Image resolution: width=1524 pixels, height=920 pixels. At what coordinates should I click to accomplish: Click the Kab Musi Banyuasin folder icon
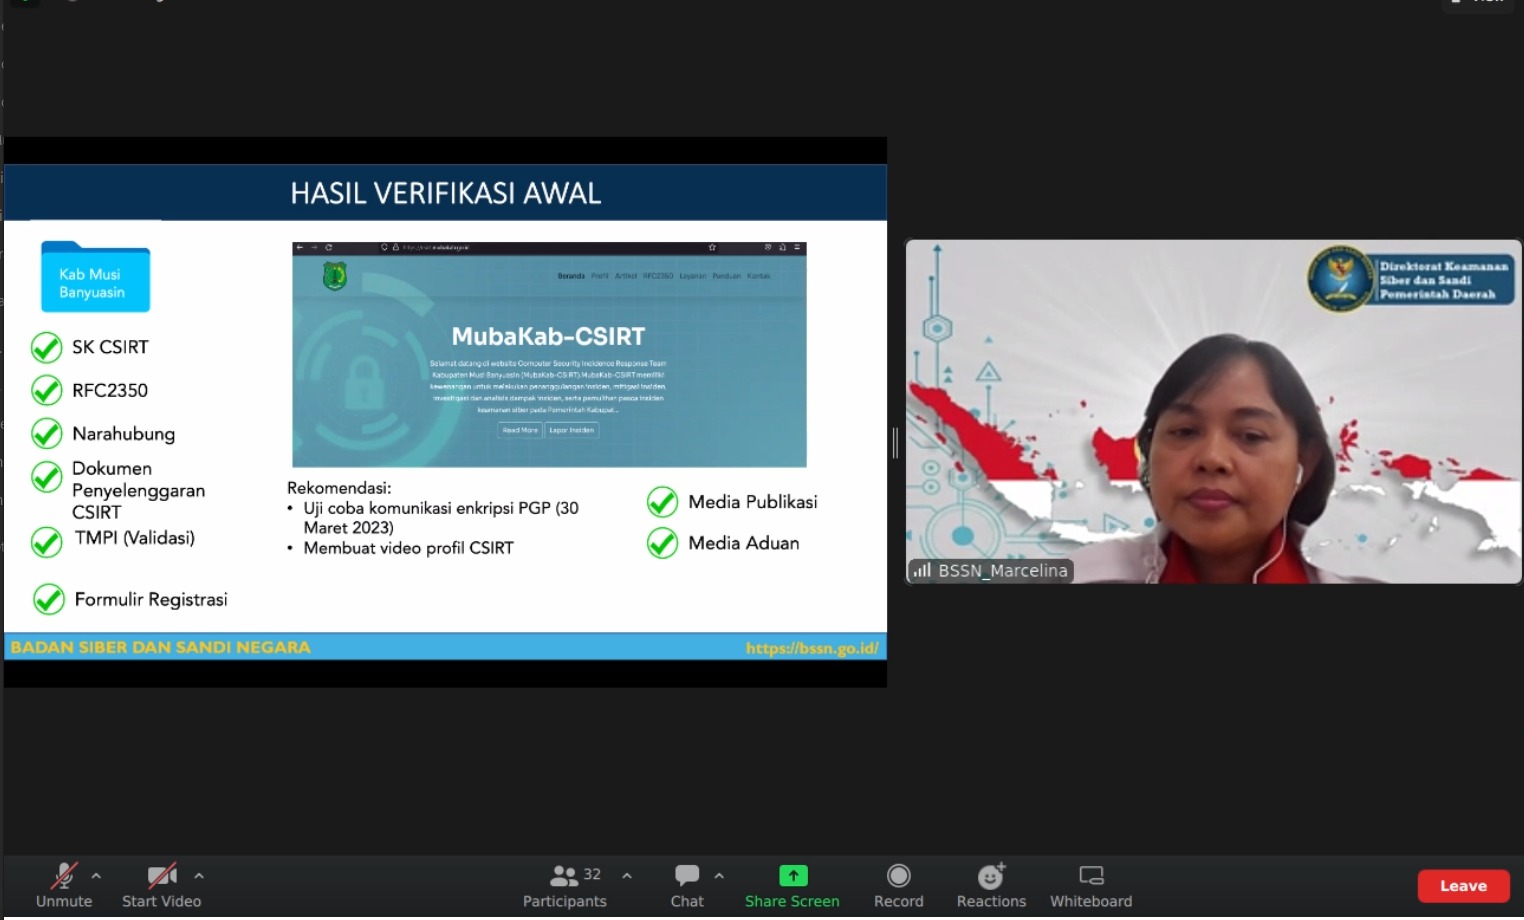coord(95,277)
